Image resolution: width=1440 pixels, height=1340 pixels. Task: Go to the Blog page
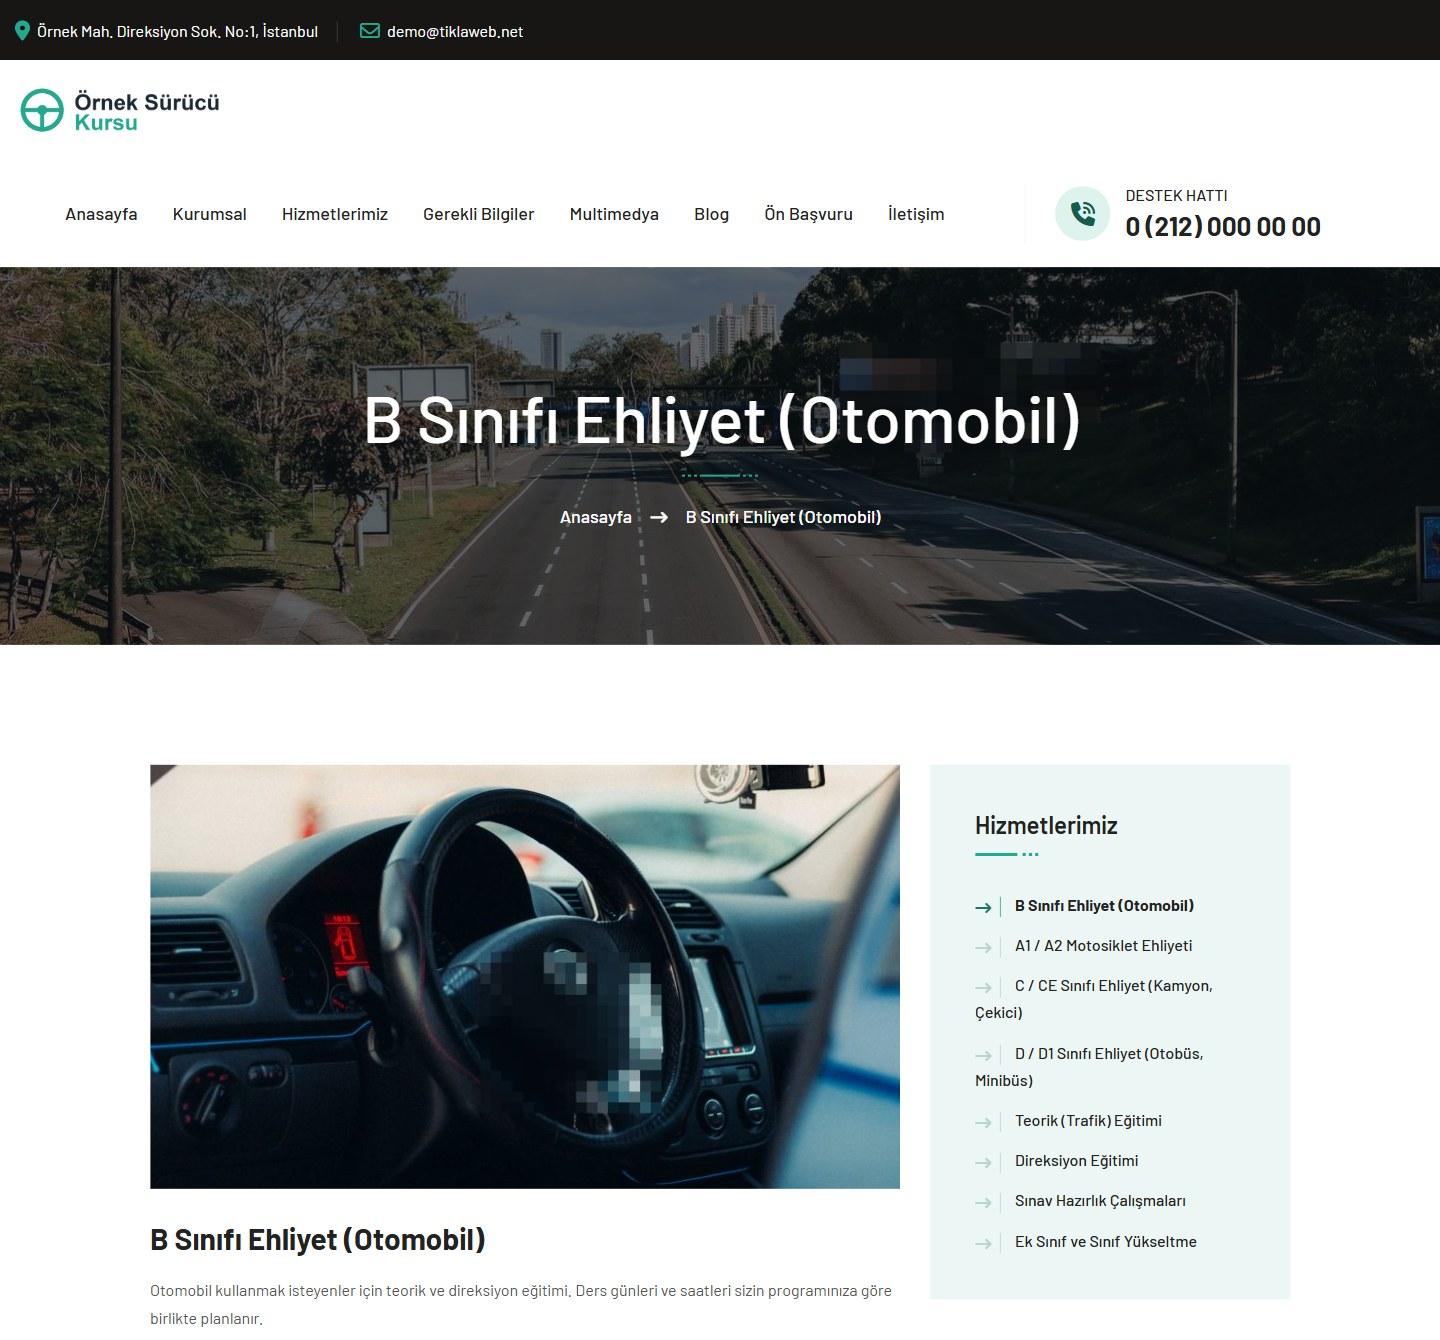[x=712, y=214]
